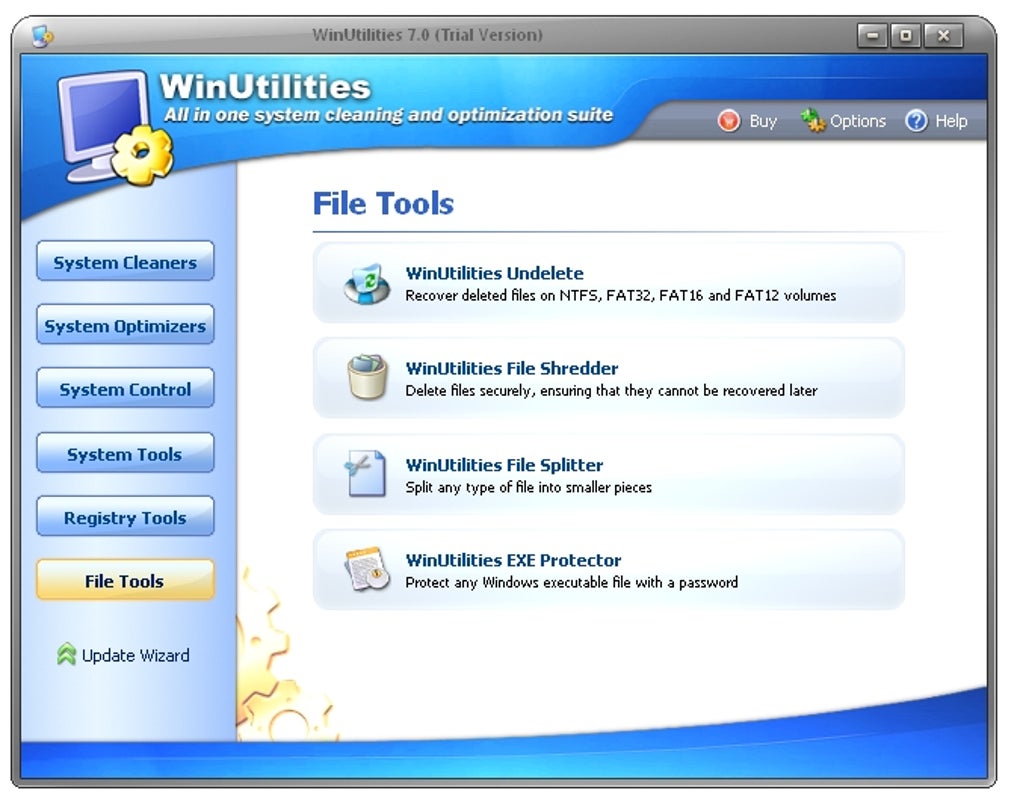Open the WinUtilities Undelete tool icon
1020x802 pixels.
coord(364,282)
